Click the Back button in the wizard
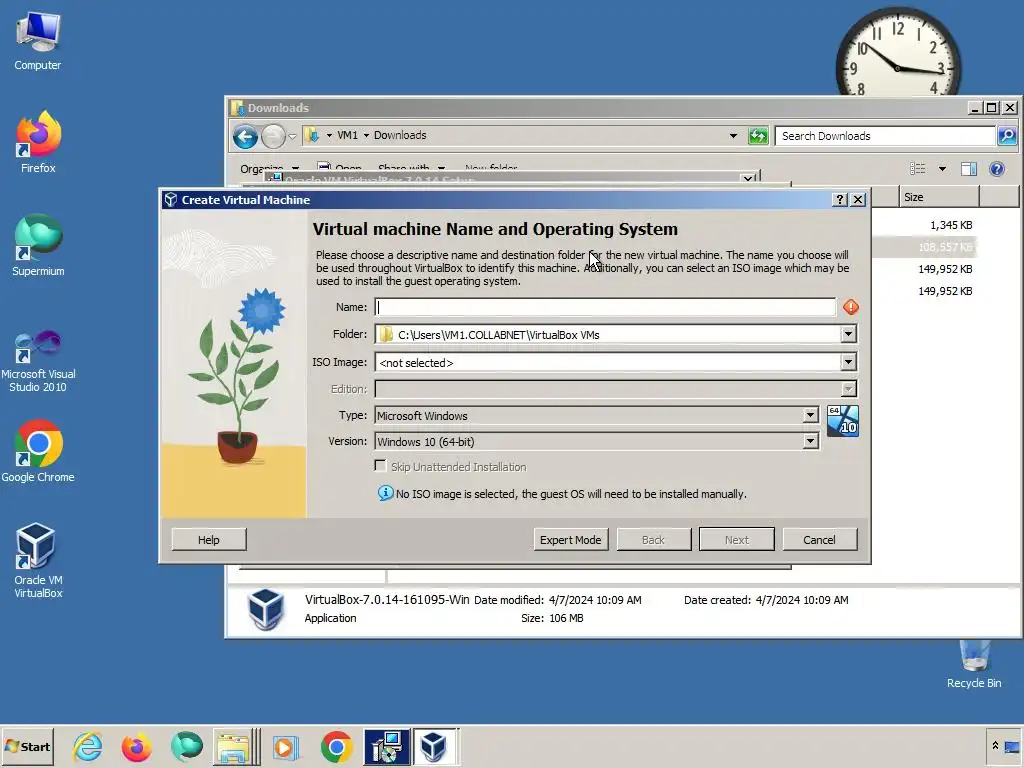Image resolution: width=1024 pixels, height=768 pixels. click(654, 539)
